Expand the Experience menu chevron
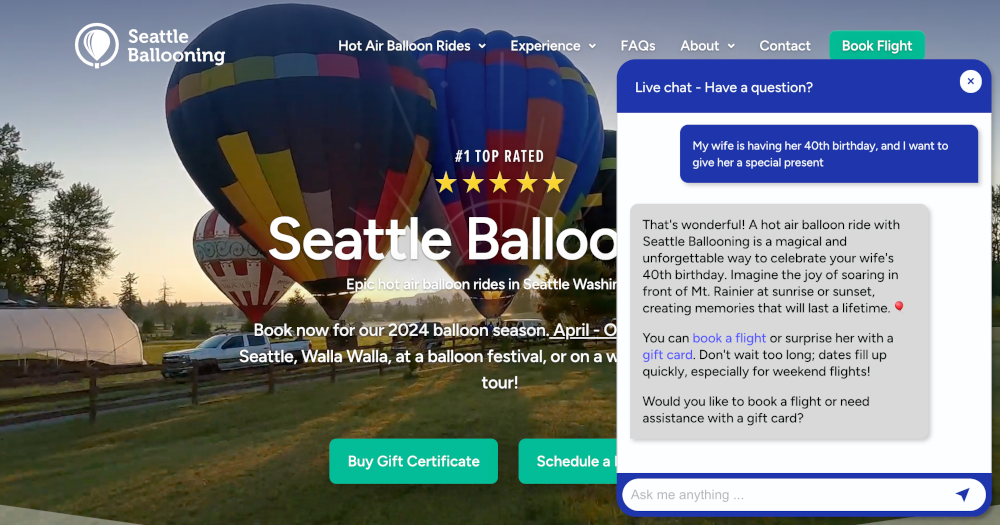This screenshot has height=525, width=1000. tap(592, 46)
